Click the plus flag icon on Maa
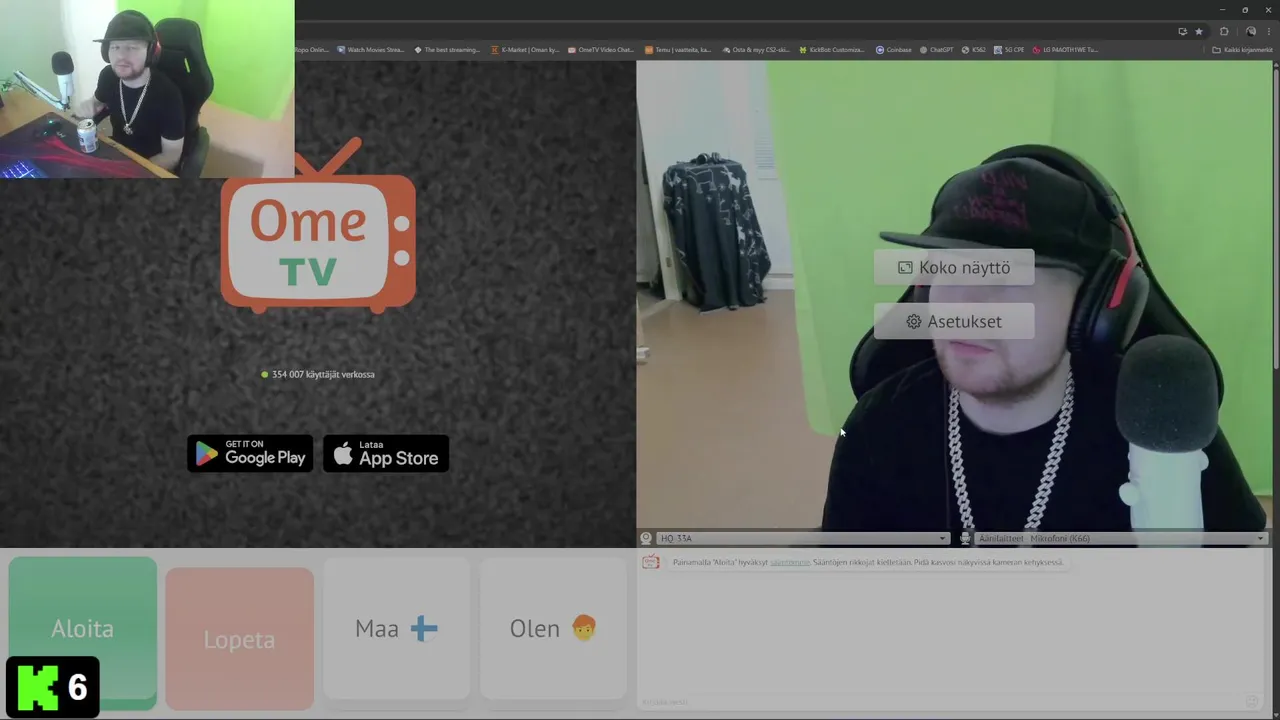 coord(424,628)
